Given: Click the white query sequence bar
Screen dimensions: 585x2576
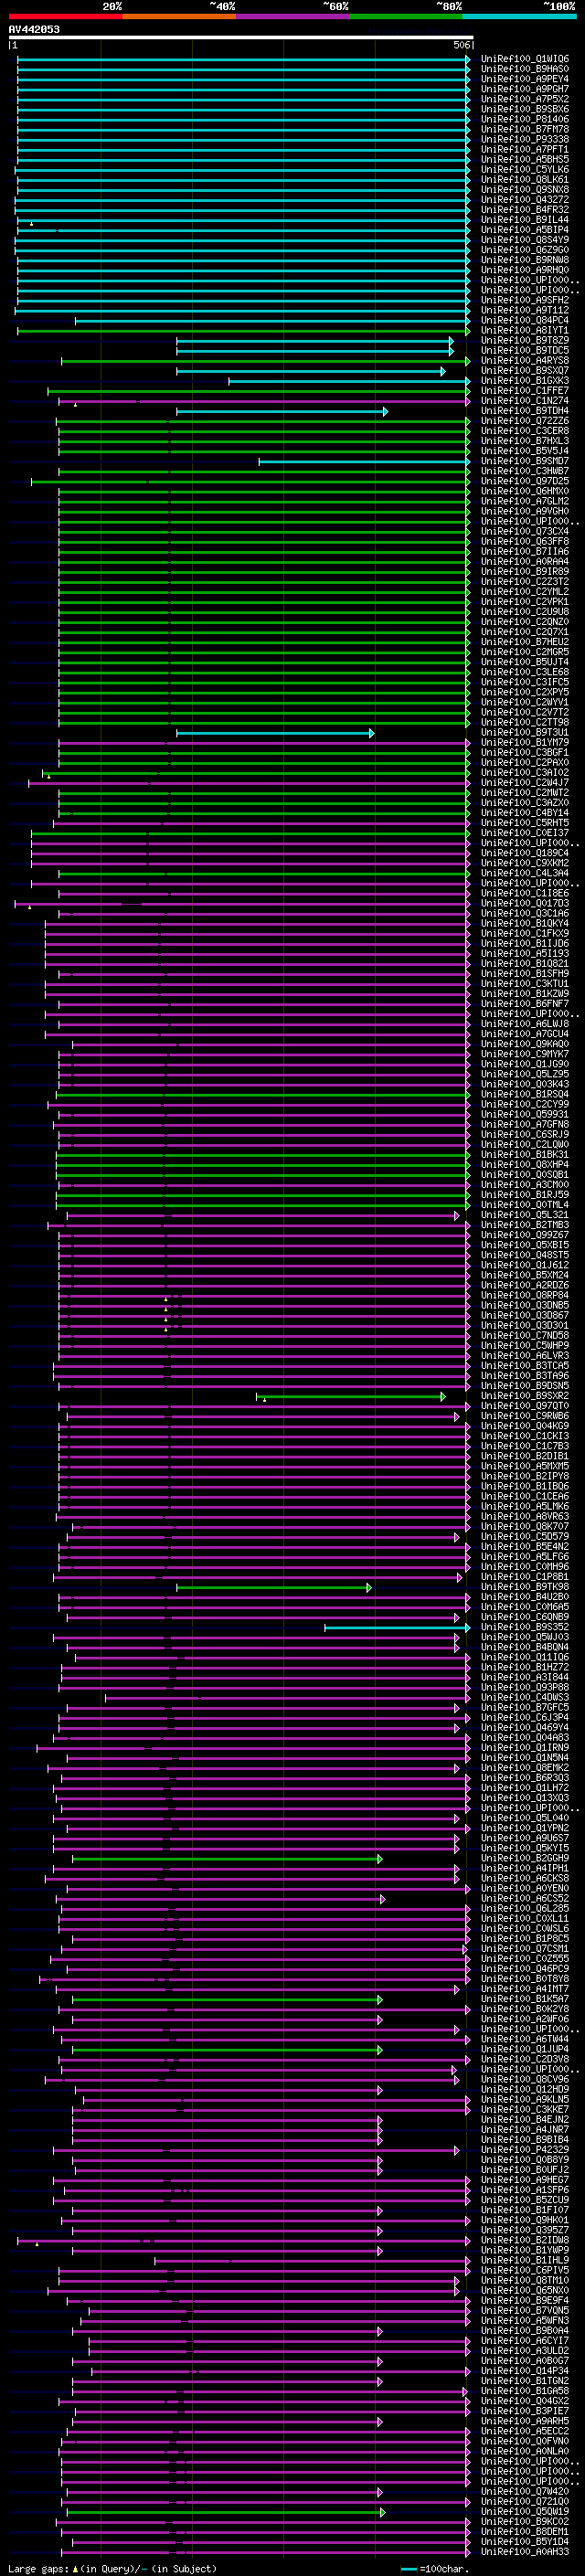Looking at the screenshot, I should (x=241, y=37).
